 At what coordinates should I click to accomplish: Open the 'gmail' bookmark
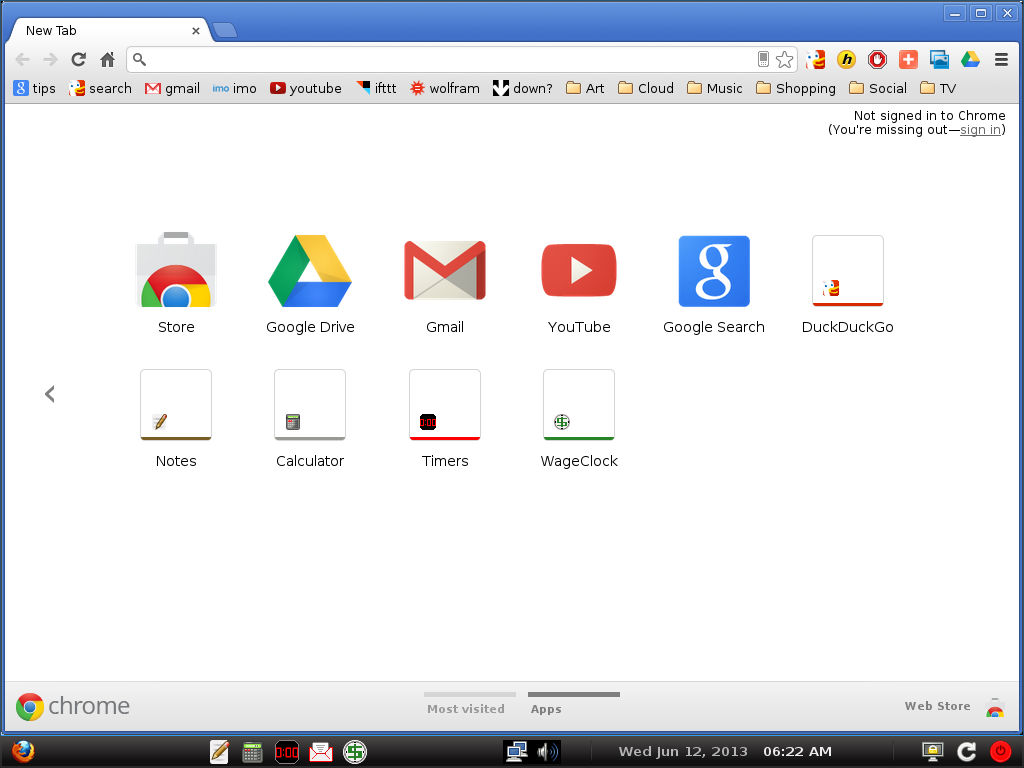coord(172,88)
